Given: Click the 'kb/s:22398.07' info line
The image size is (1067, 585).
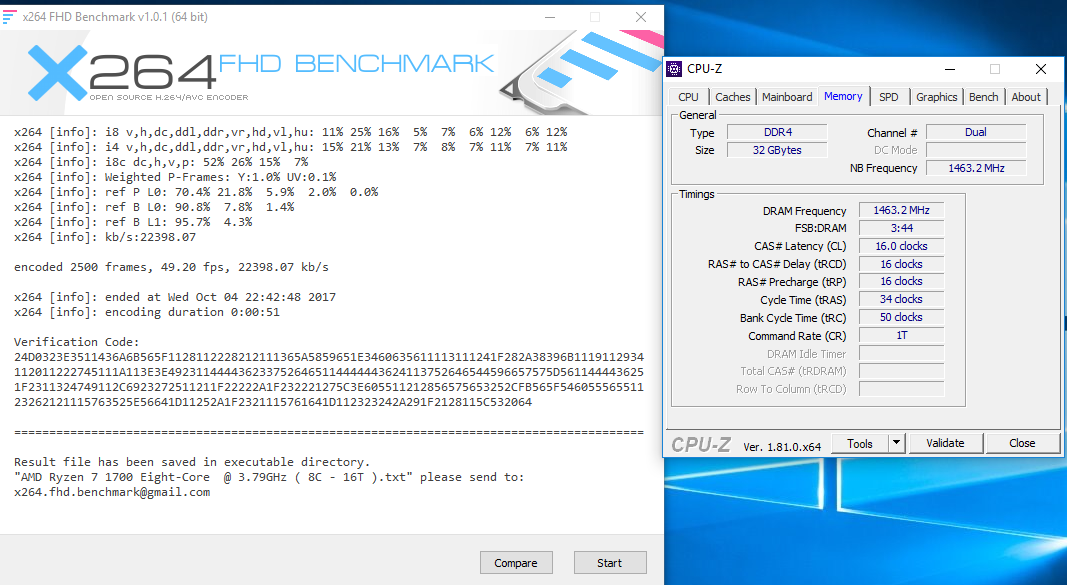Looking at the screenshot, I should [105, 237].
